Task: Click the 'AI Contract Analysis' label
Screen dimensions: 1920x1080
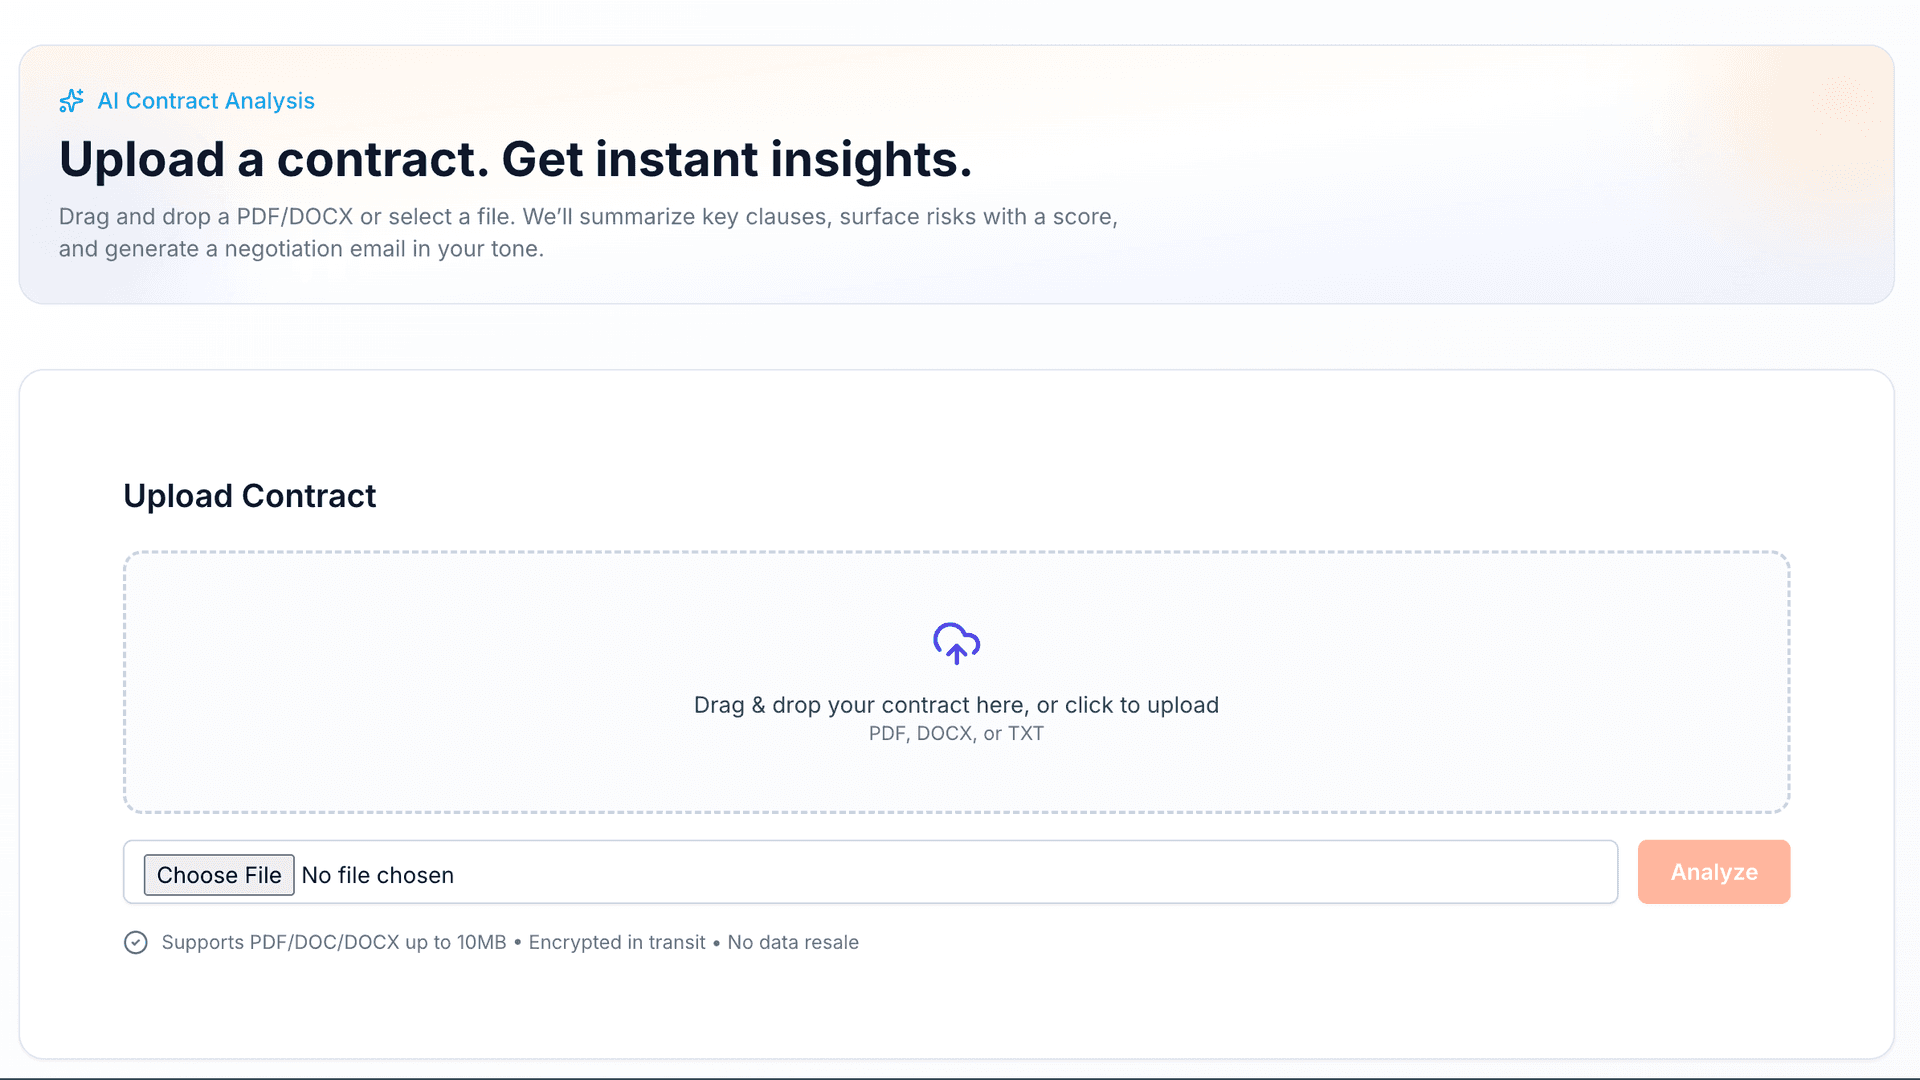Action: (x=206, y=101)
